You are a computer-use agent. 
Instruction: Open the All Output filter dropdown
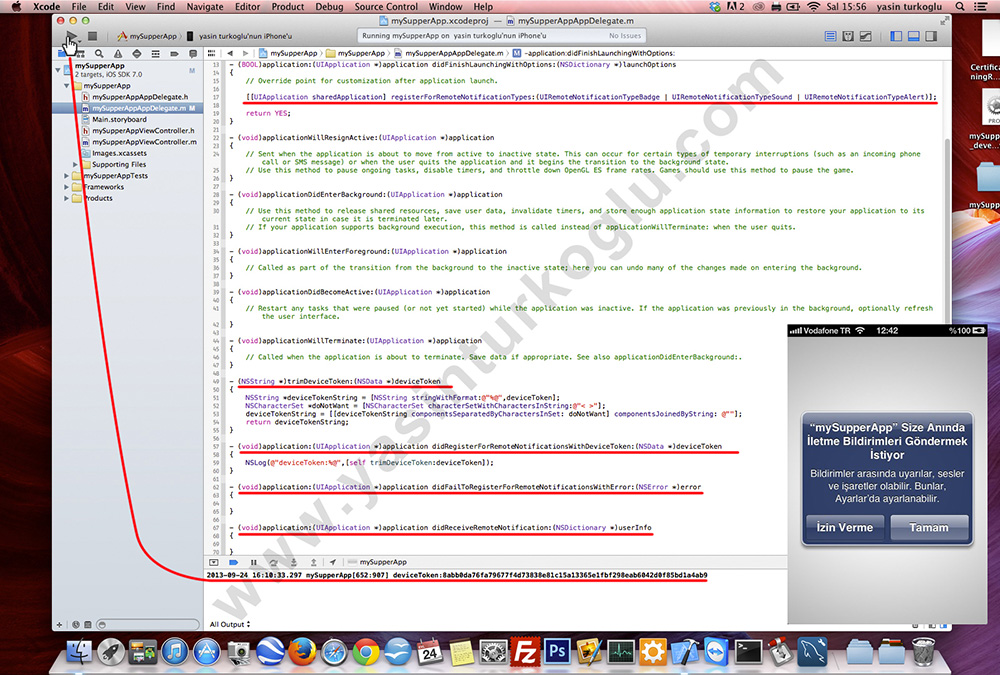click(x=230, y=624)
